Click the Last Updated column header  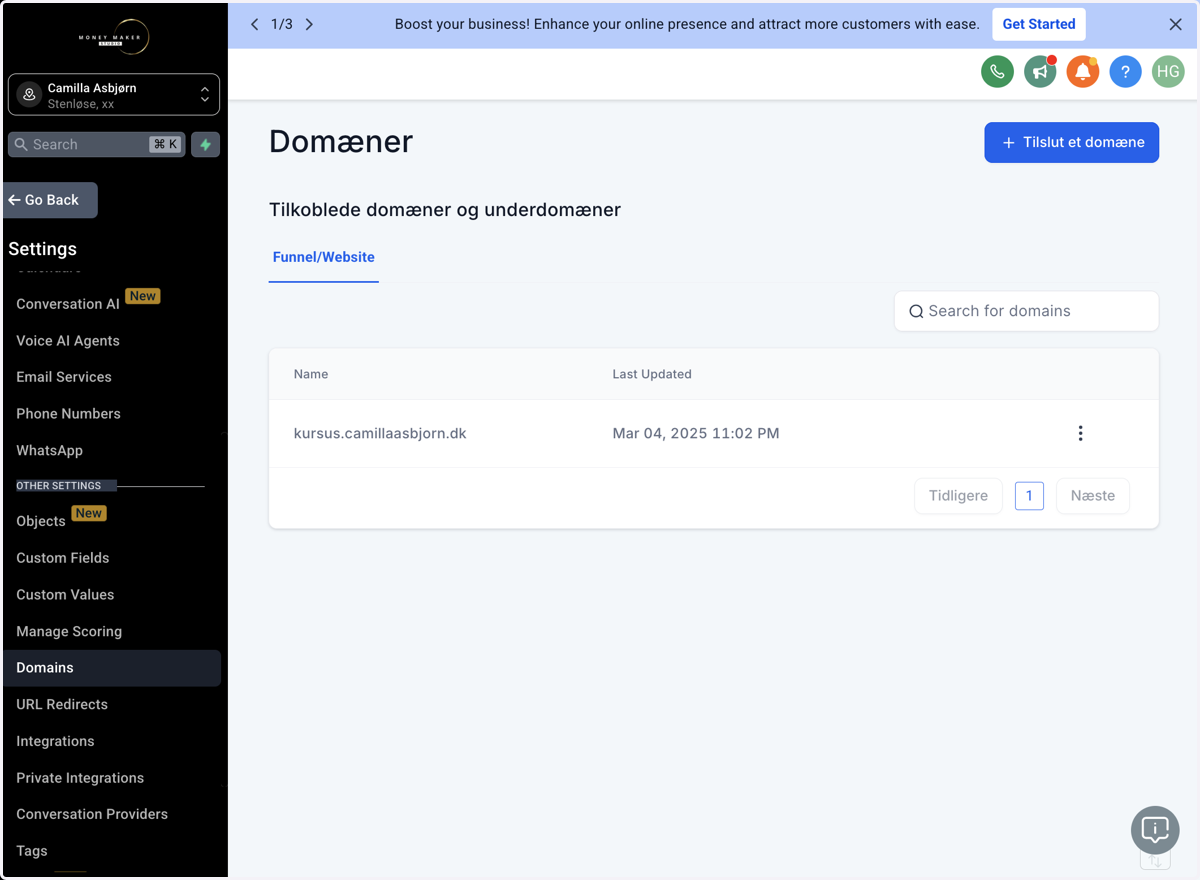pyautogui.click(x=652, y=374)
